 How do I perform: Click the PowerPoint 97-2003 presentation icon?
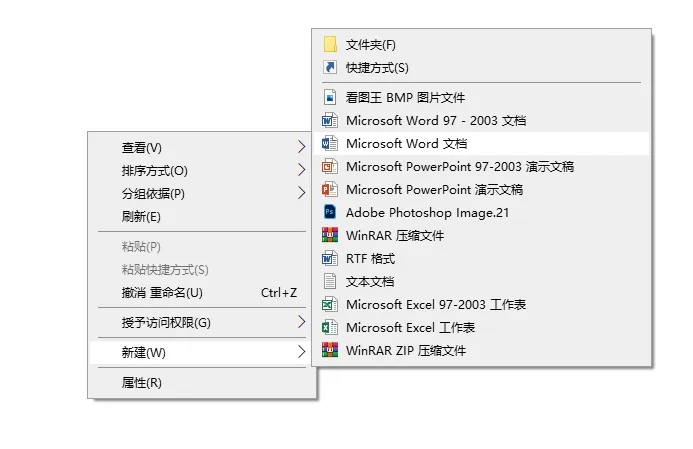click(x=329, y=167)
